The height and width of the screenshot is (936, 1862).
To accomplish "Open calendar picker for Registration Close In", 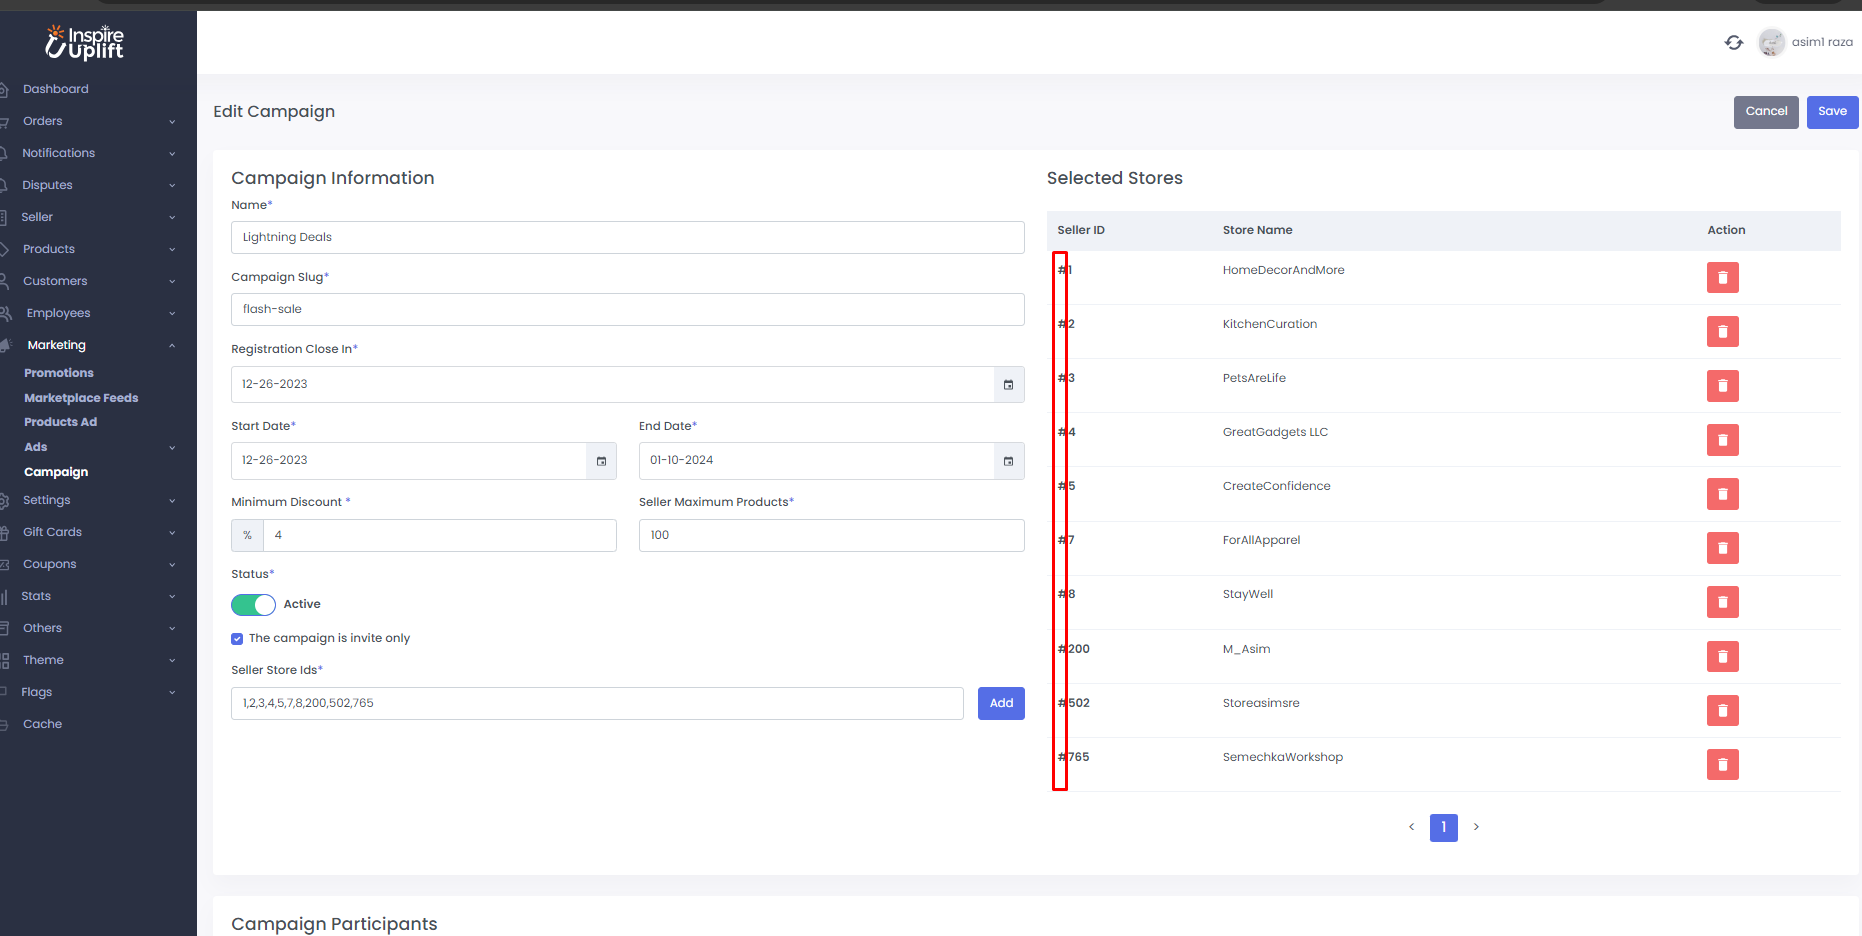I will [1008, 385].
